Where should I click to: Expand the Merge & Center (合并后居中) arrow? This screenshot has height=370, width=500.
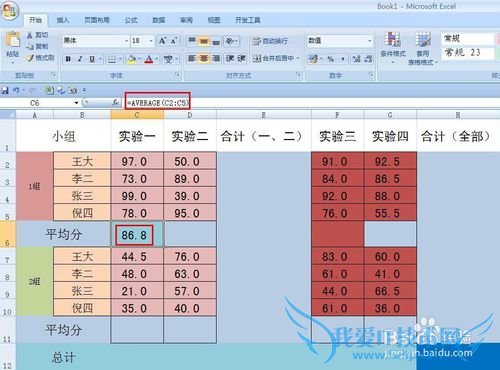(x=298, y=59)
